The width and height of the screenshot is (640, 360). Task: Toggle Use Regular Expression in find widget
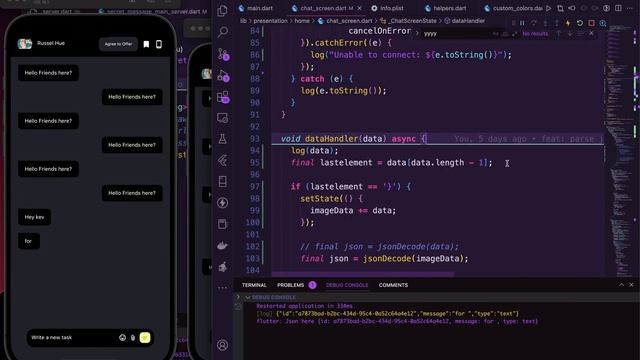514,34
